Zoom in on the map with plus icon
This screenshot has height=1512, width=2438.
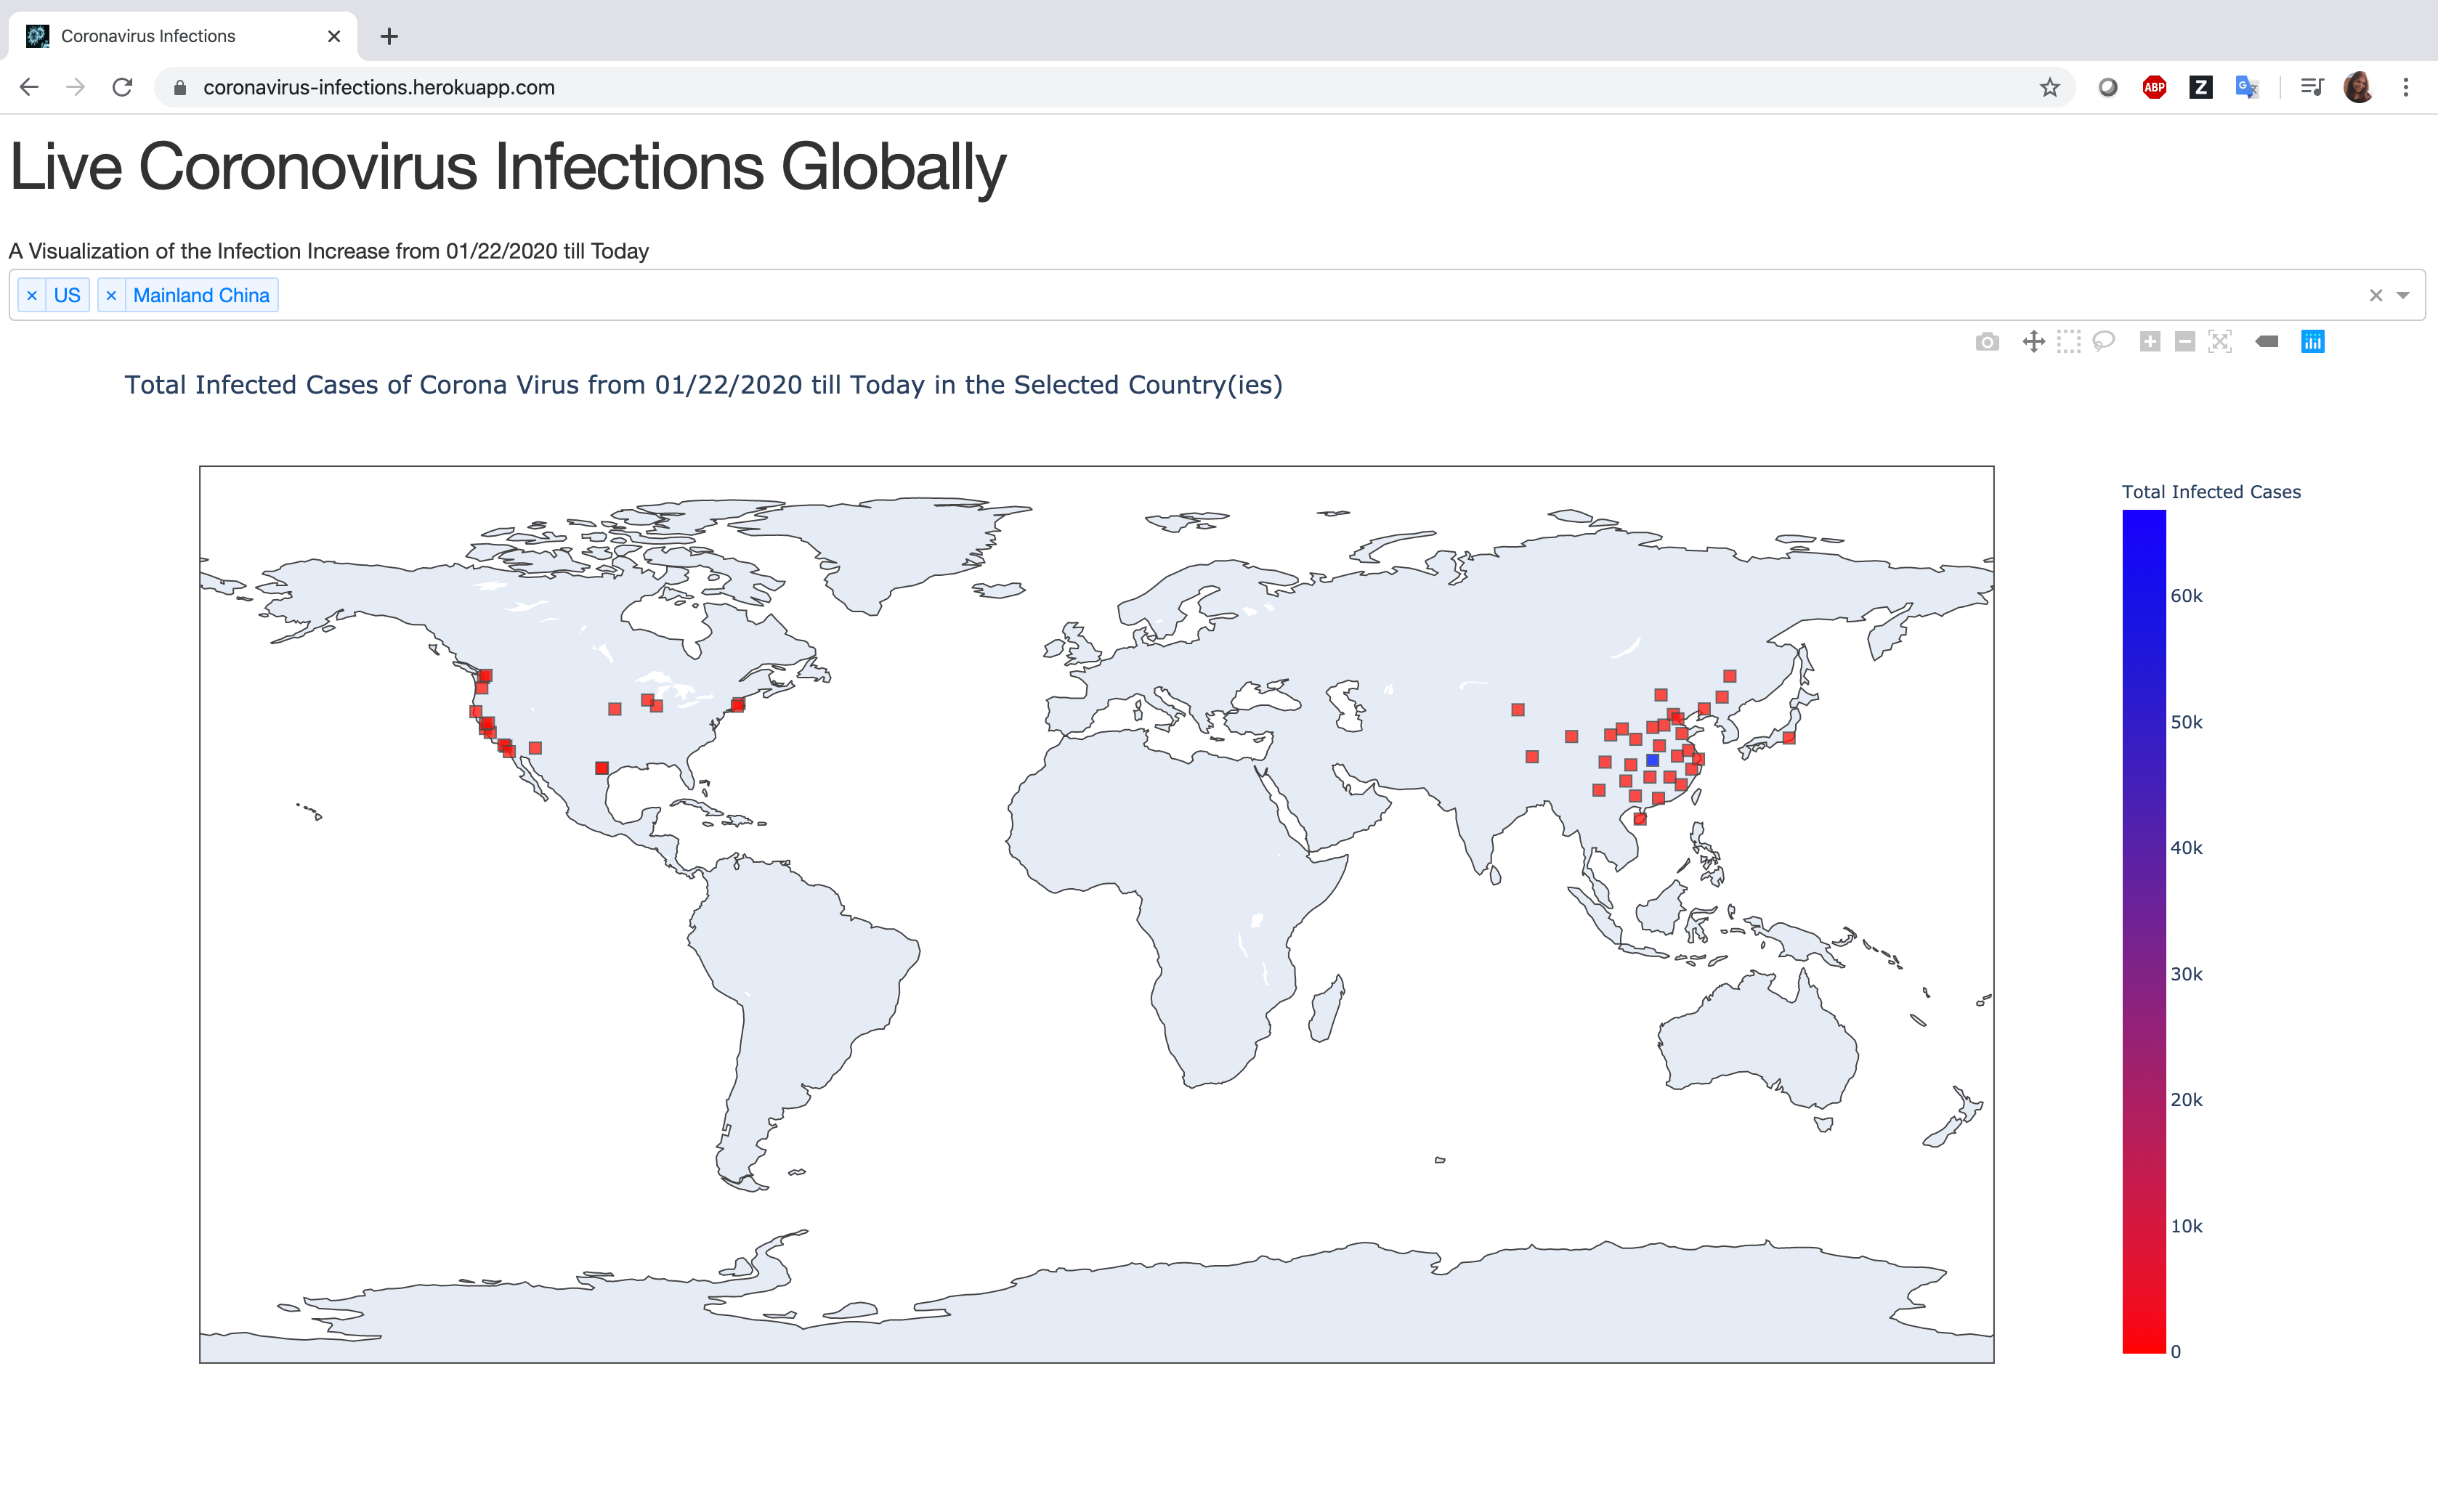point(2150,342)
